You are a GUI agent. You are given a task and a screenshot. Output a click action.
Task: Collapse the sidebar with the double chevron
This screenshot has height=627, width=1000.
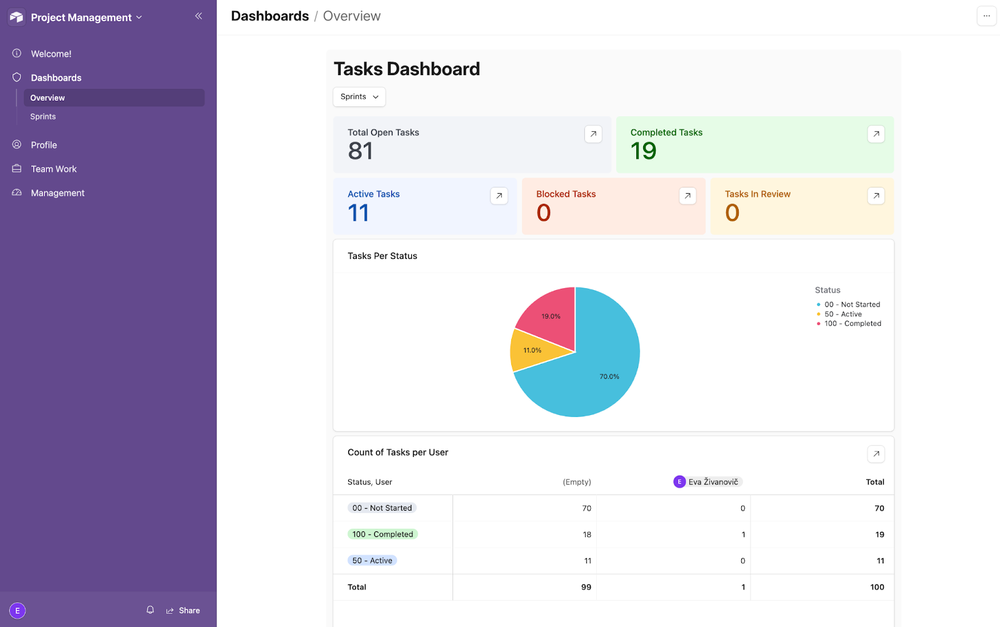tap(198, 16)
